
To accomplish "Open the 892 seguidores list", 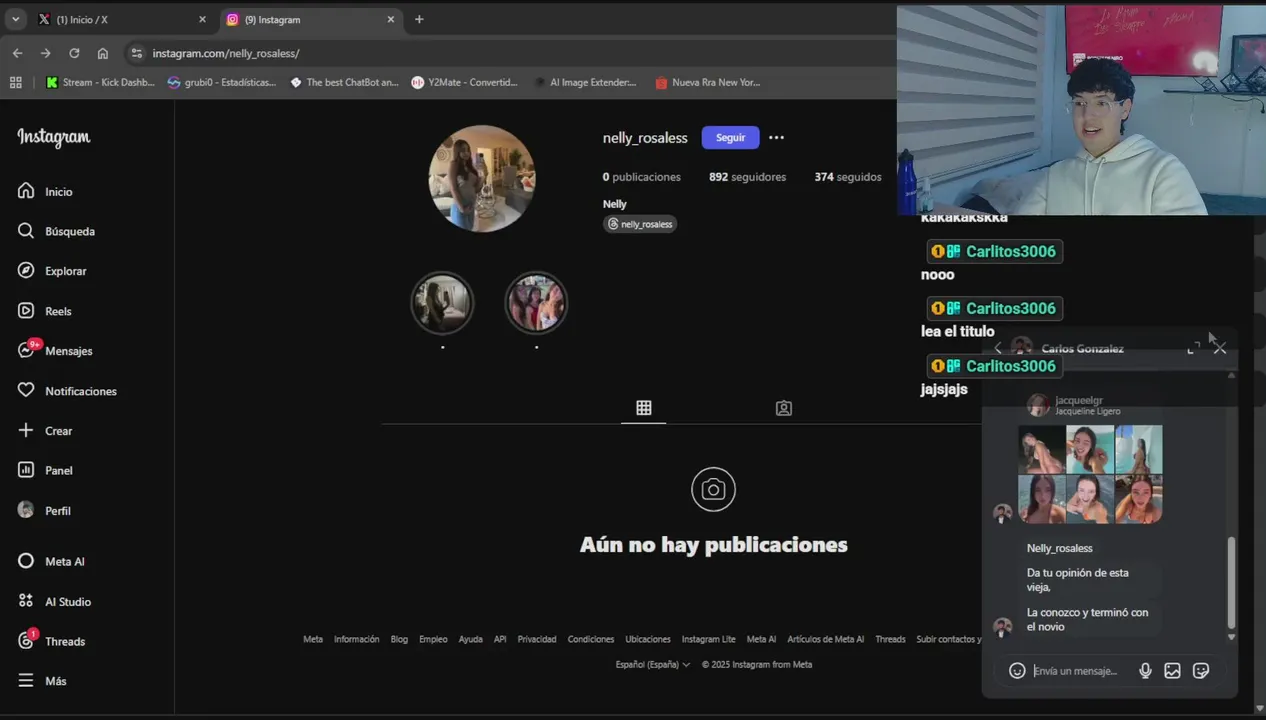I will [x=747, y=177].
